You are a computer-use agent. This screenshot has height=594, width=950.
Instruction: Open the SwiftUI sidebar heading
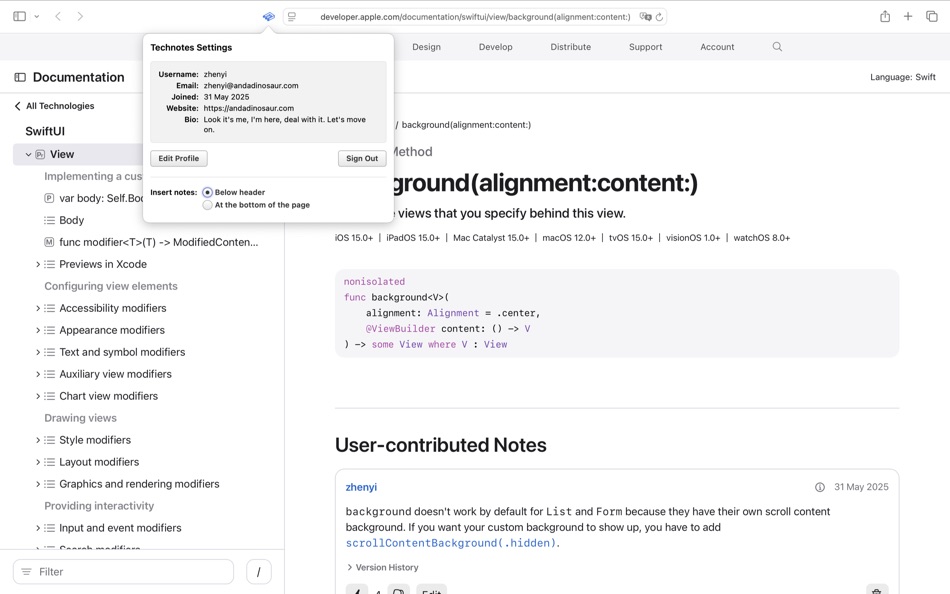[45, 131]
